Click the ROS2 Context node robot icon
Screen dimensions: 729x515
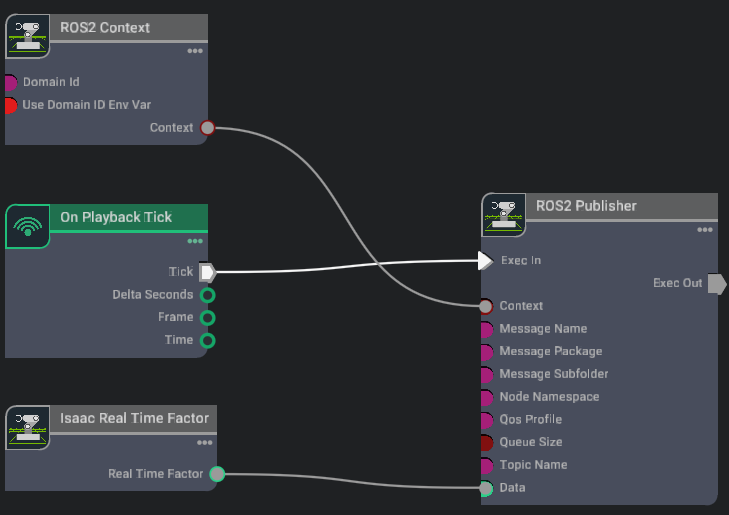[28, 36]
